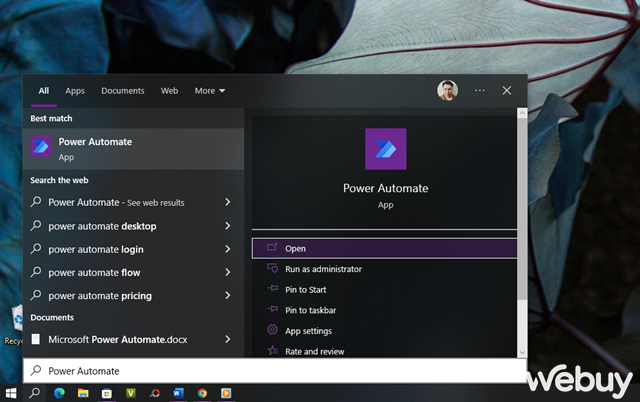Image resolution: width=640 pixels, height=402 pixels.
Task: Choose Open for Power Automate
Action: click(384, 249)
